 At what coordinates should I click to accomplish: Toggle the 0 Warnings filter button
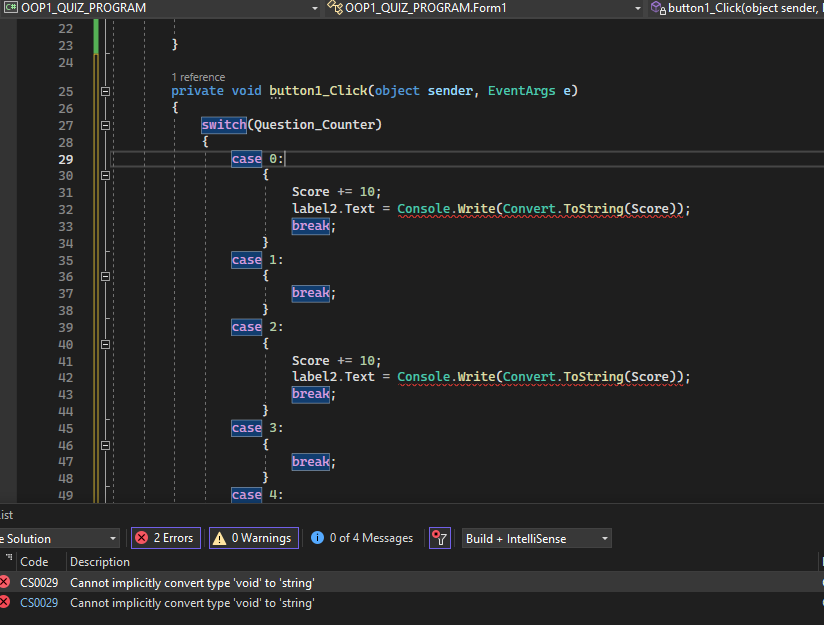coord(251,538)
